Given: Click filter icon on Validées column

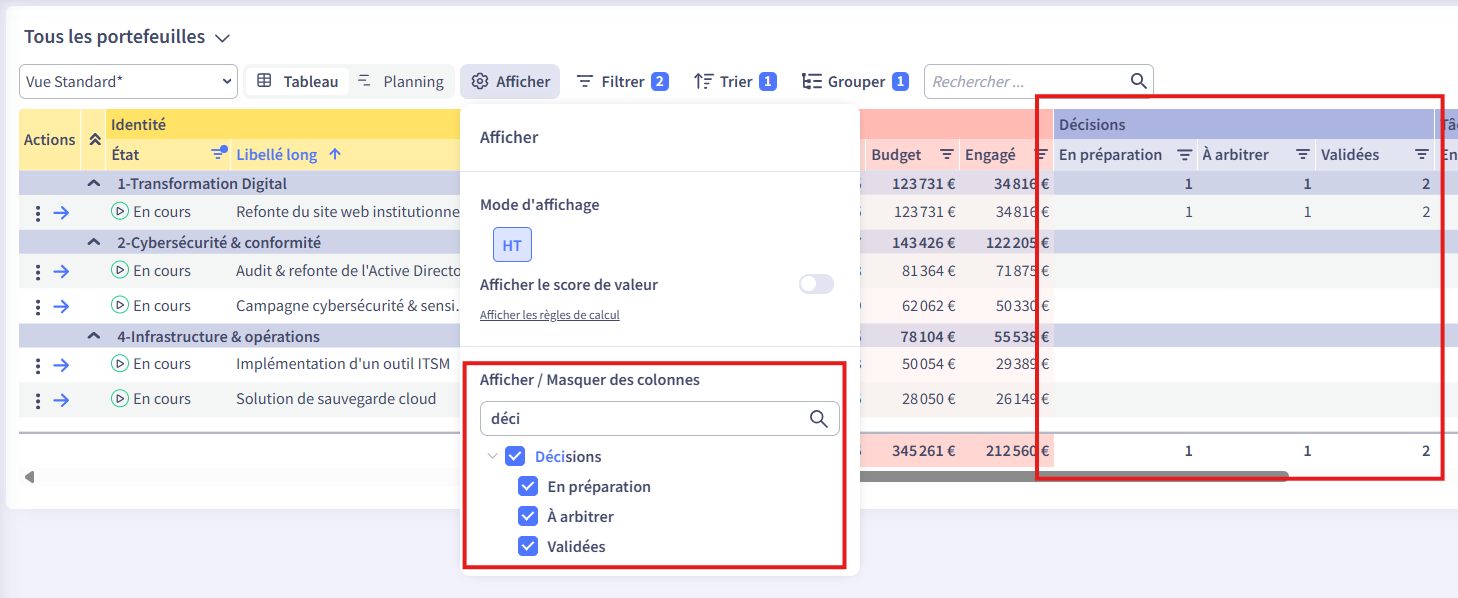Looking at the screenshot, I should click(1421, 155).
